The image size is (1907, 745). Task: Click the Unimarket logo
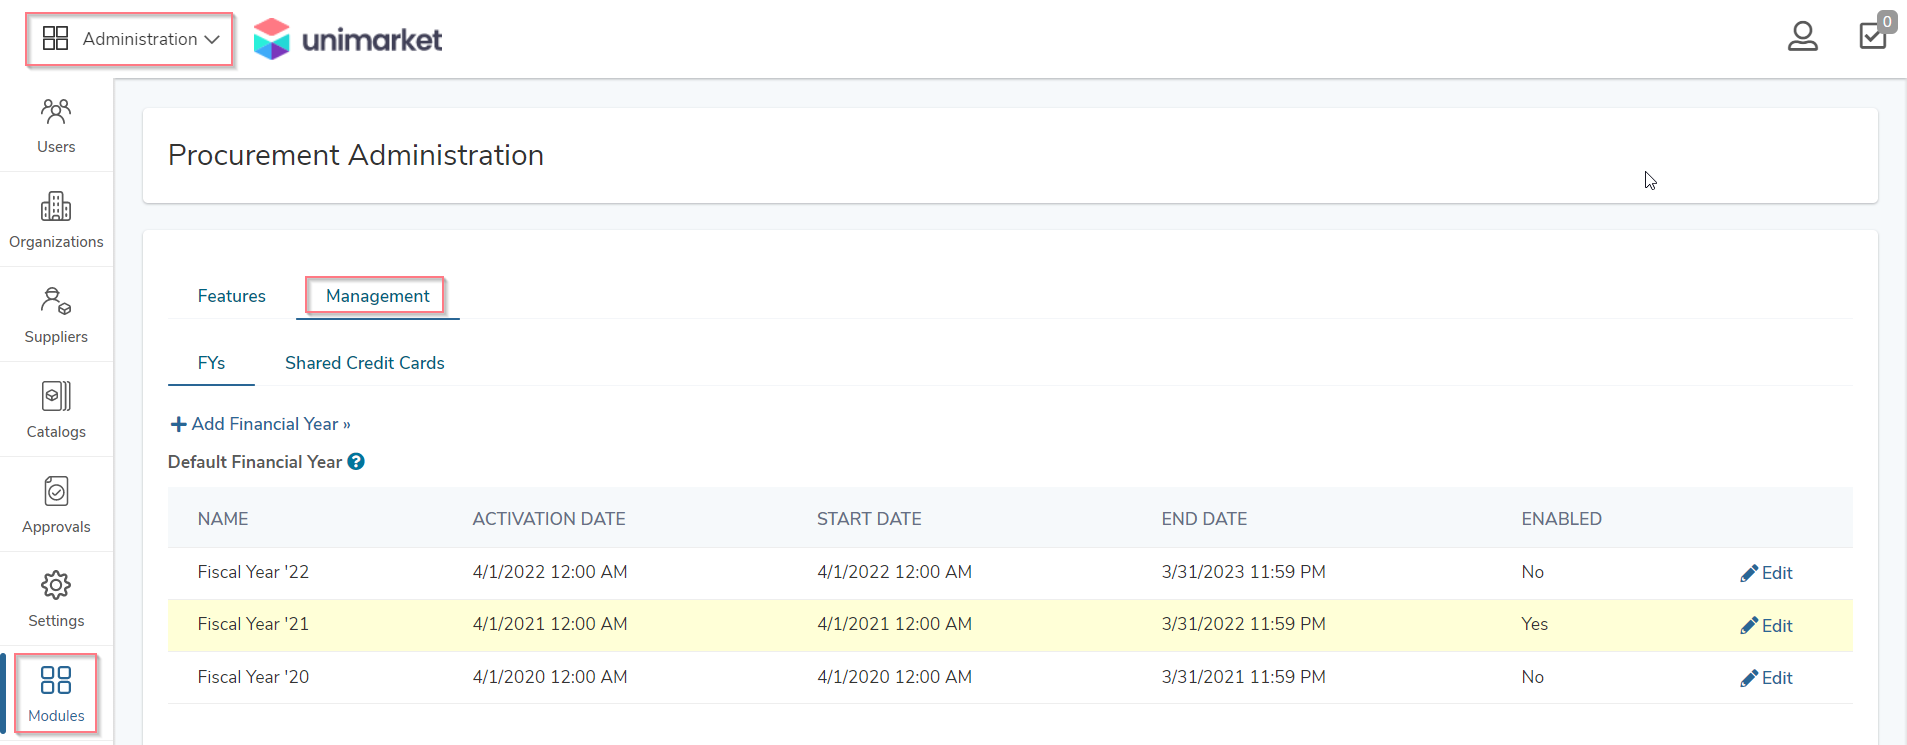[347, 39]
